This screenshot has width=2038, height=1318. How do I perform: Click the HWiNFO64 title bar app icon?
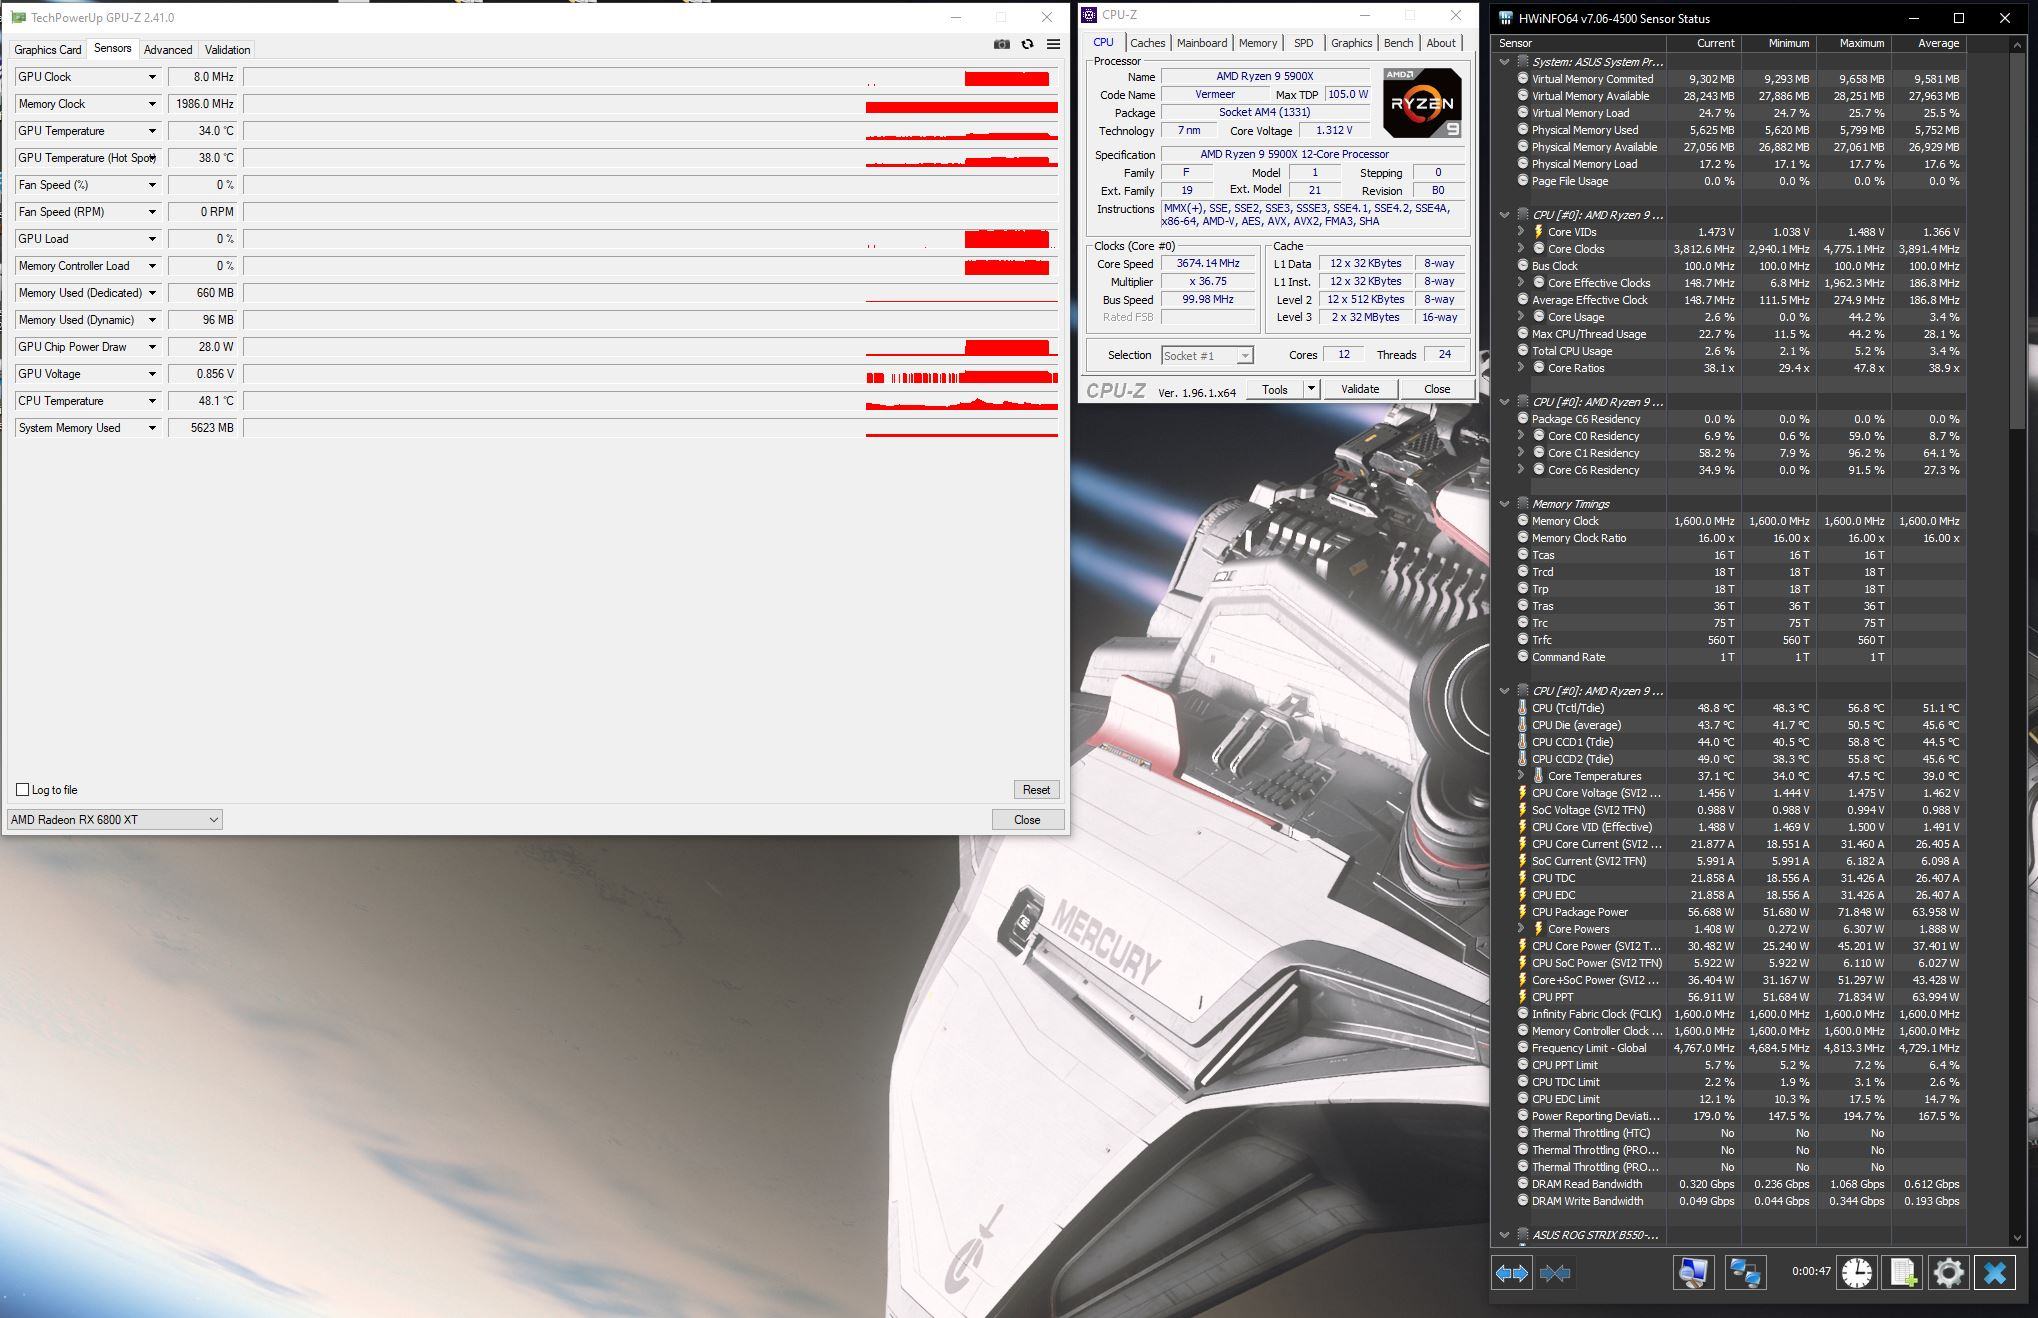[1506, 18]
